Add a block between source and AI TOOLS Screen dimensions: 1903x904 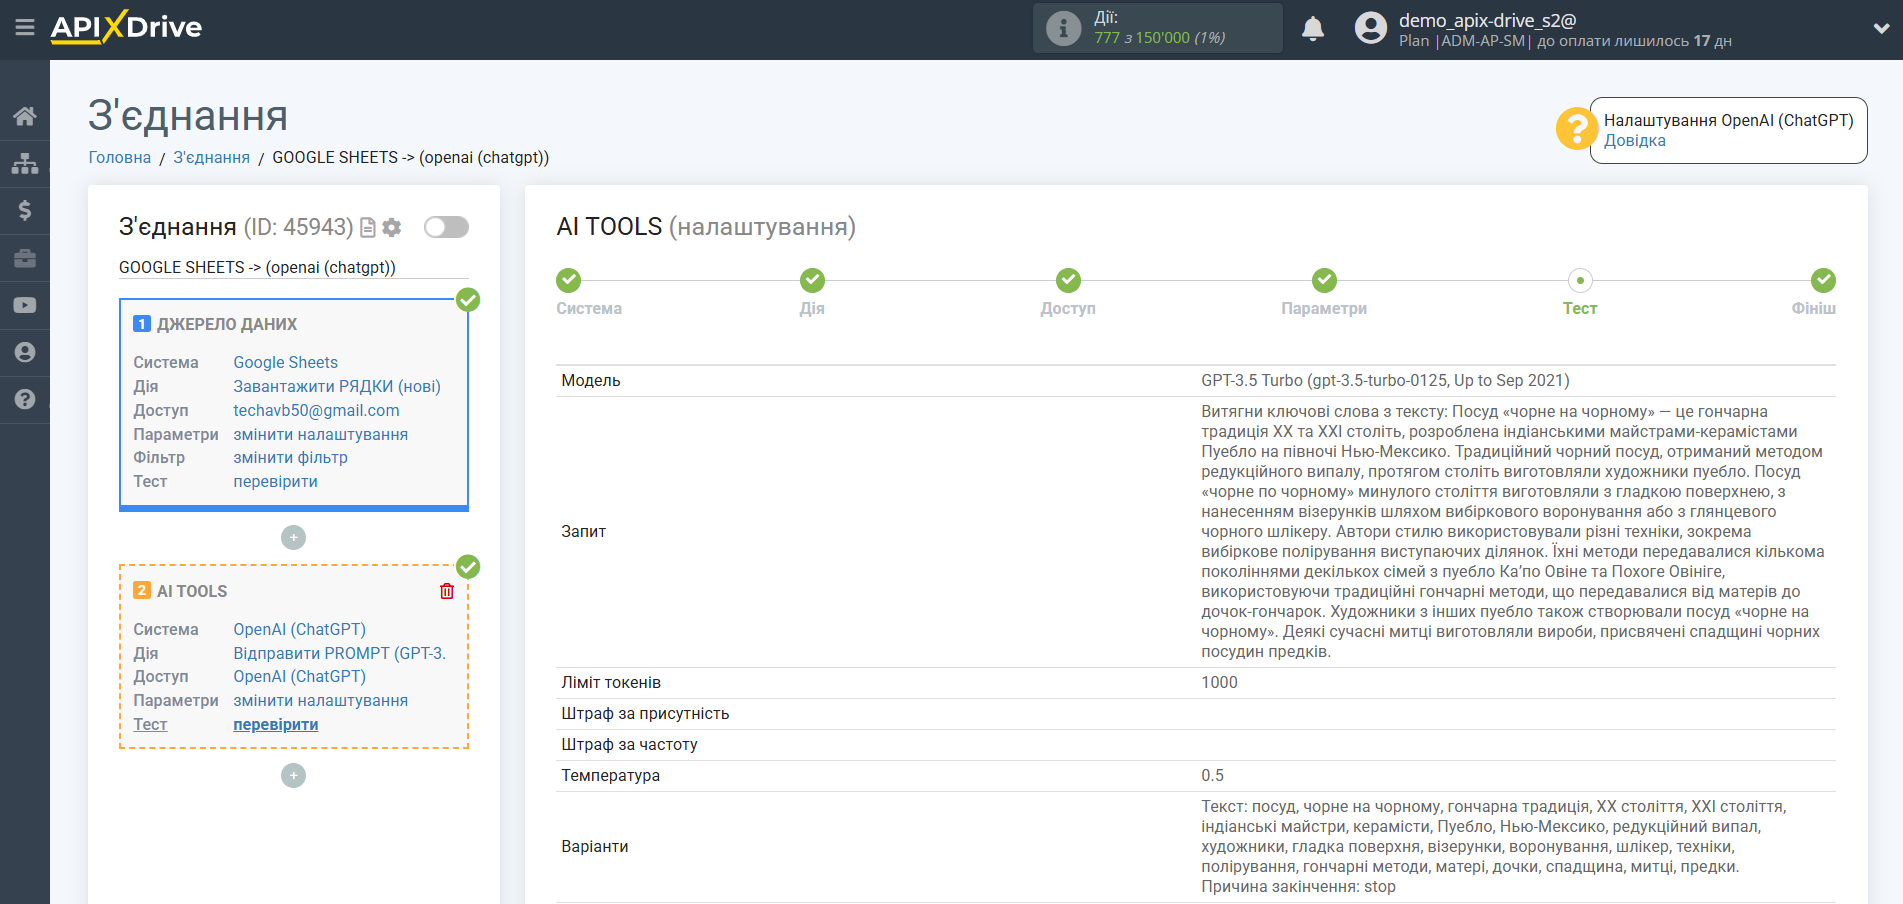point(293,538)
